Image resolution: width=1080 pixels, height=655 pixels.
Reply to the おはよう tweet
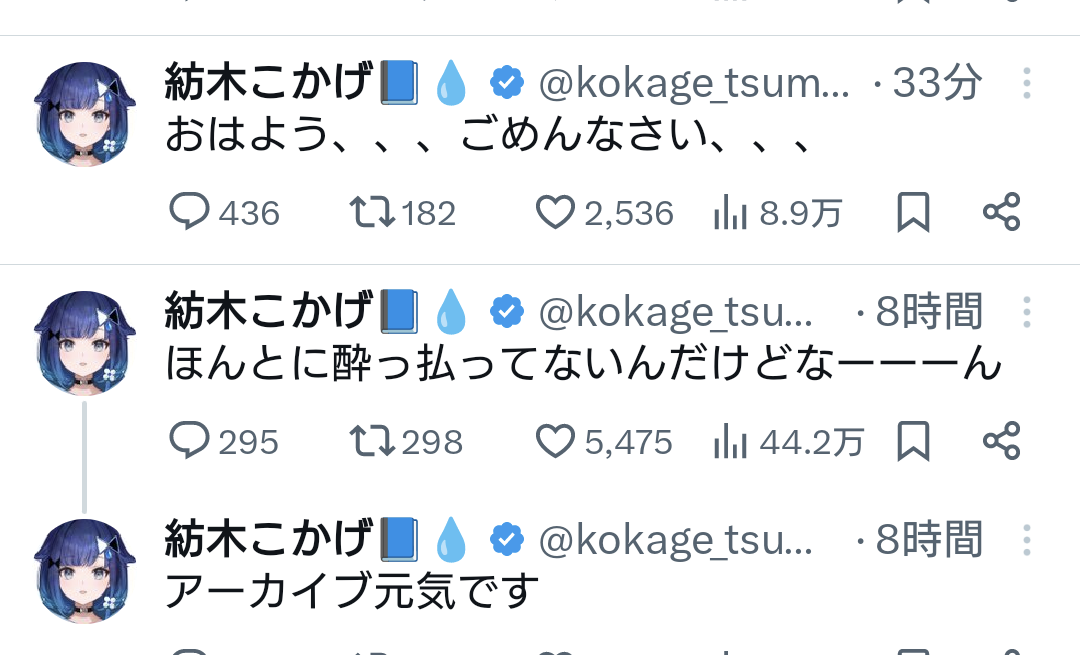pyautogui.click(x=190, y=212)
